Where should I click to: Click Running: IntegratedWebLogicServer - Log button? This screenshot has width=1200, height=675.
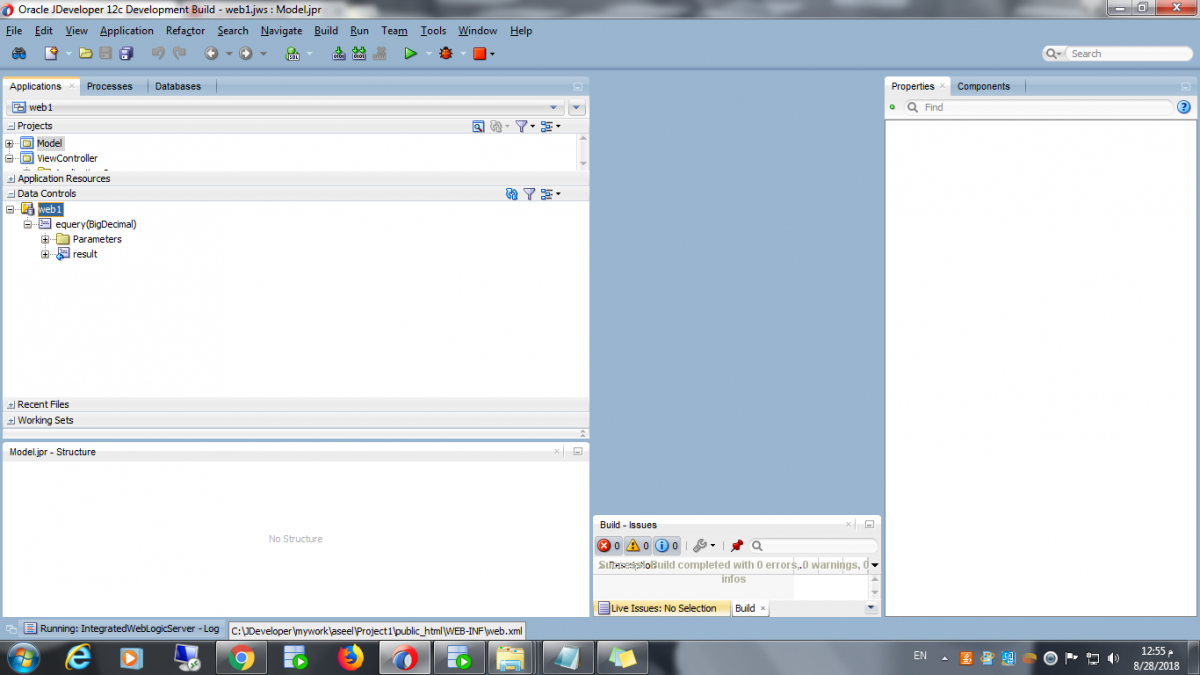click(x=121, y=629)
